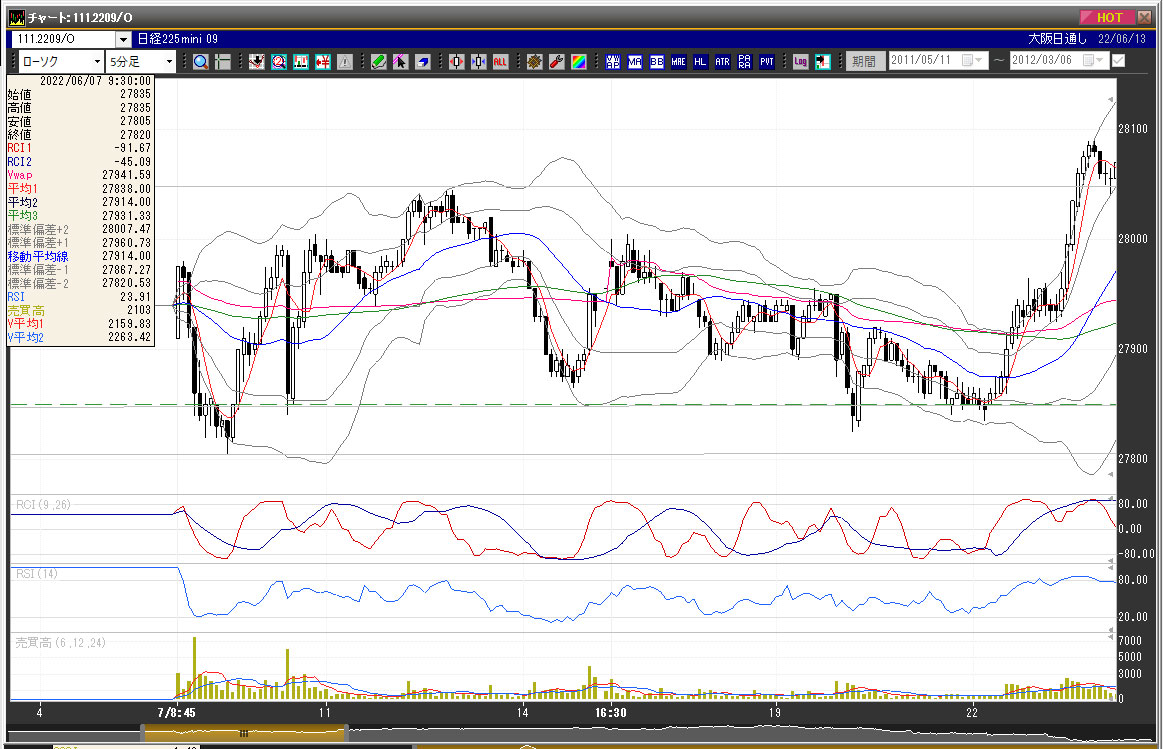This screenshot has height=749, width=1163.
Task: Click the circled number 2 search icon
Action: tap(279, 62)
